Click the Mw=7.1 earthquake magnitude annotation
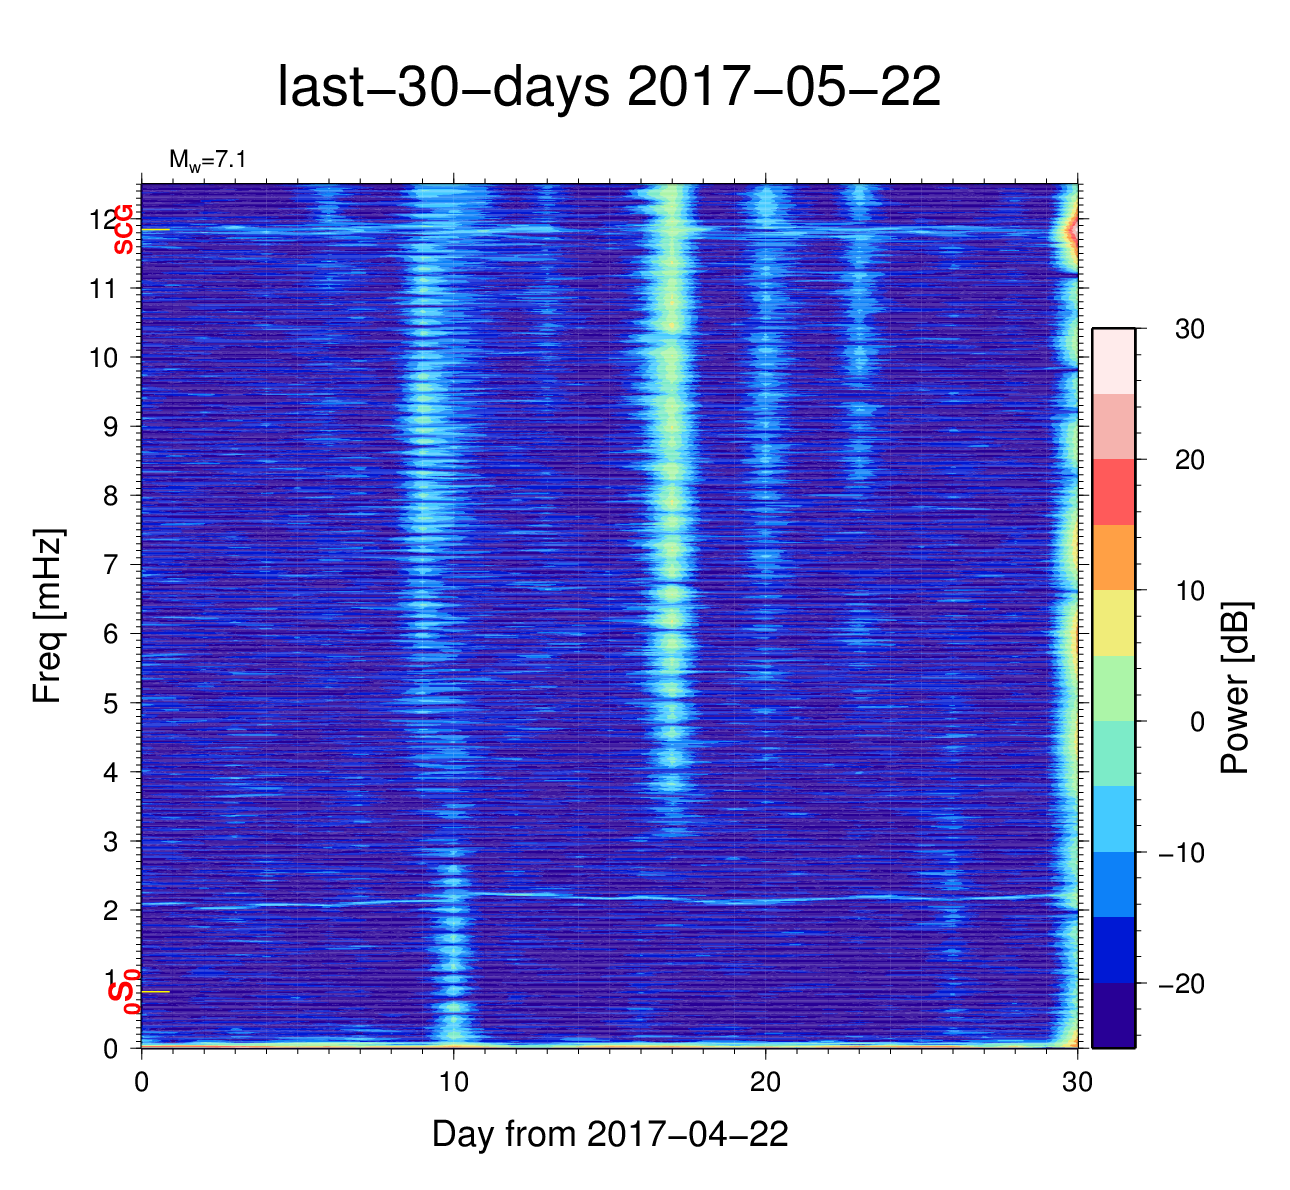The image size is (1290, 1190). [x=207, y=159]
